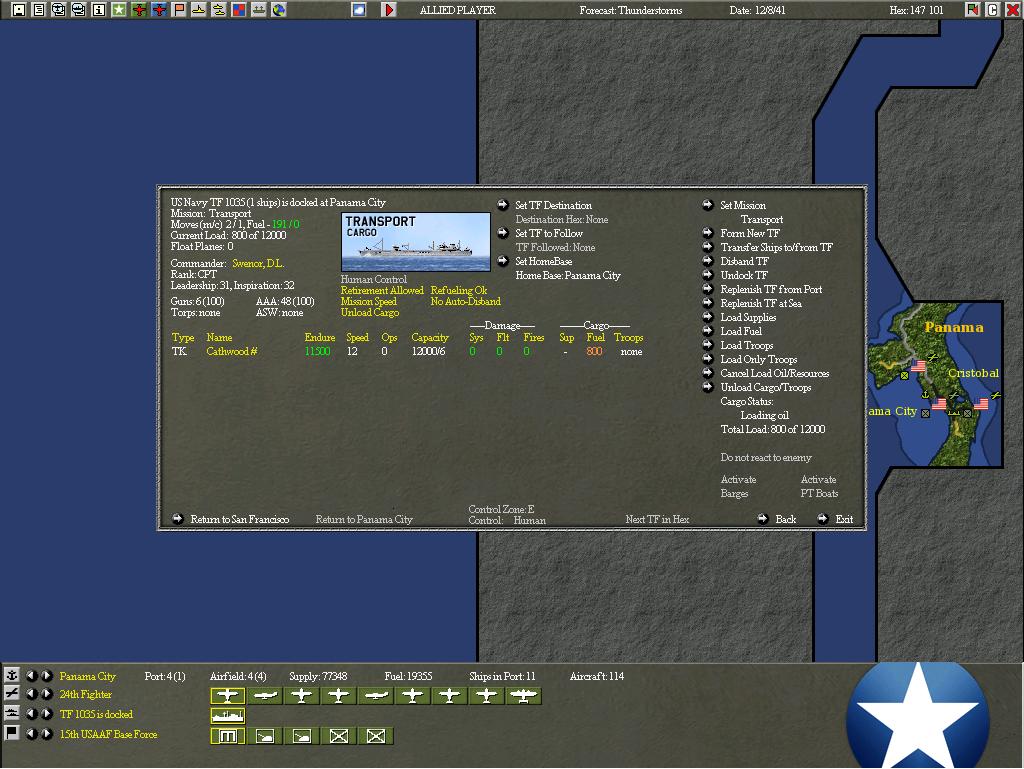This screenshot has height=769, width=1024.
Task: Click Return to San Francisco
Action: point(239,519)
